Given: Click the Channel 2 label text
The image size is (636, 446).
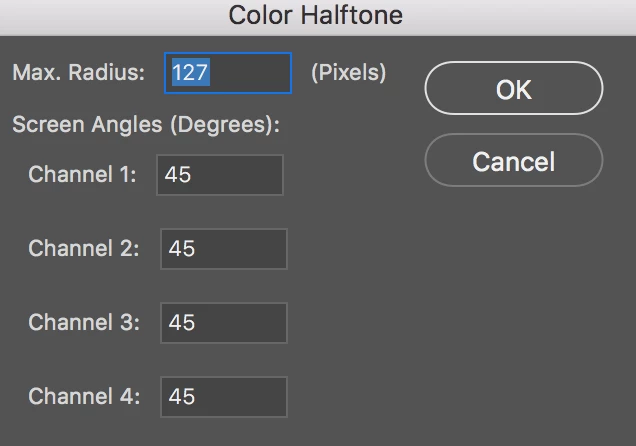Looking at the screenshot, I should coord(84,249).
